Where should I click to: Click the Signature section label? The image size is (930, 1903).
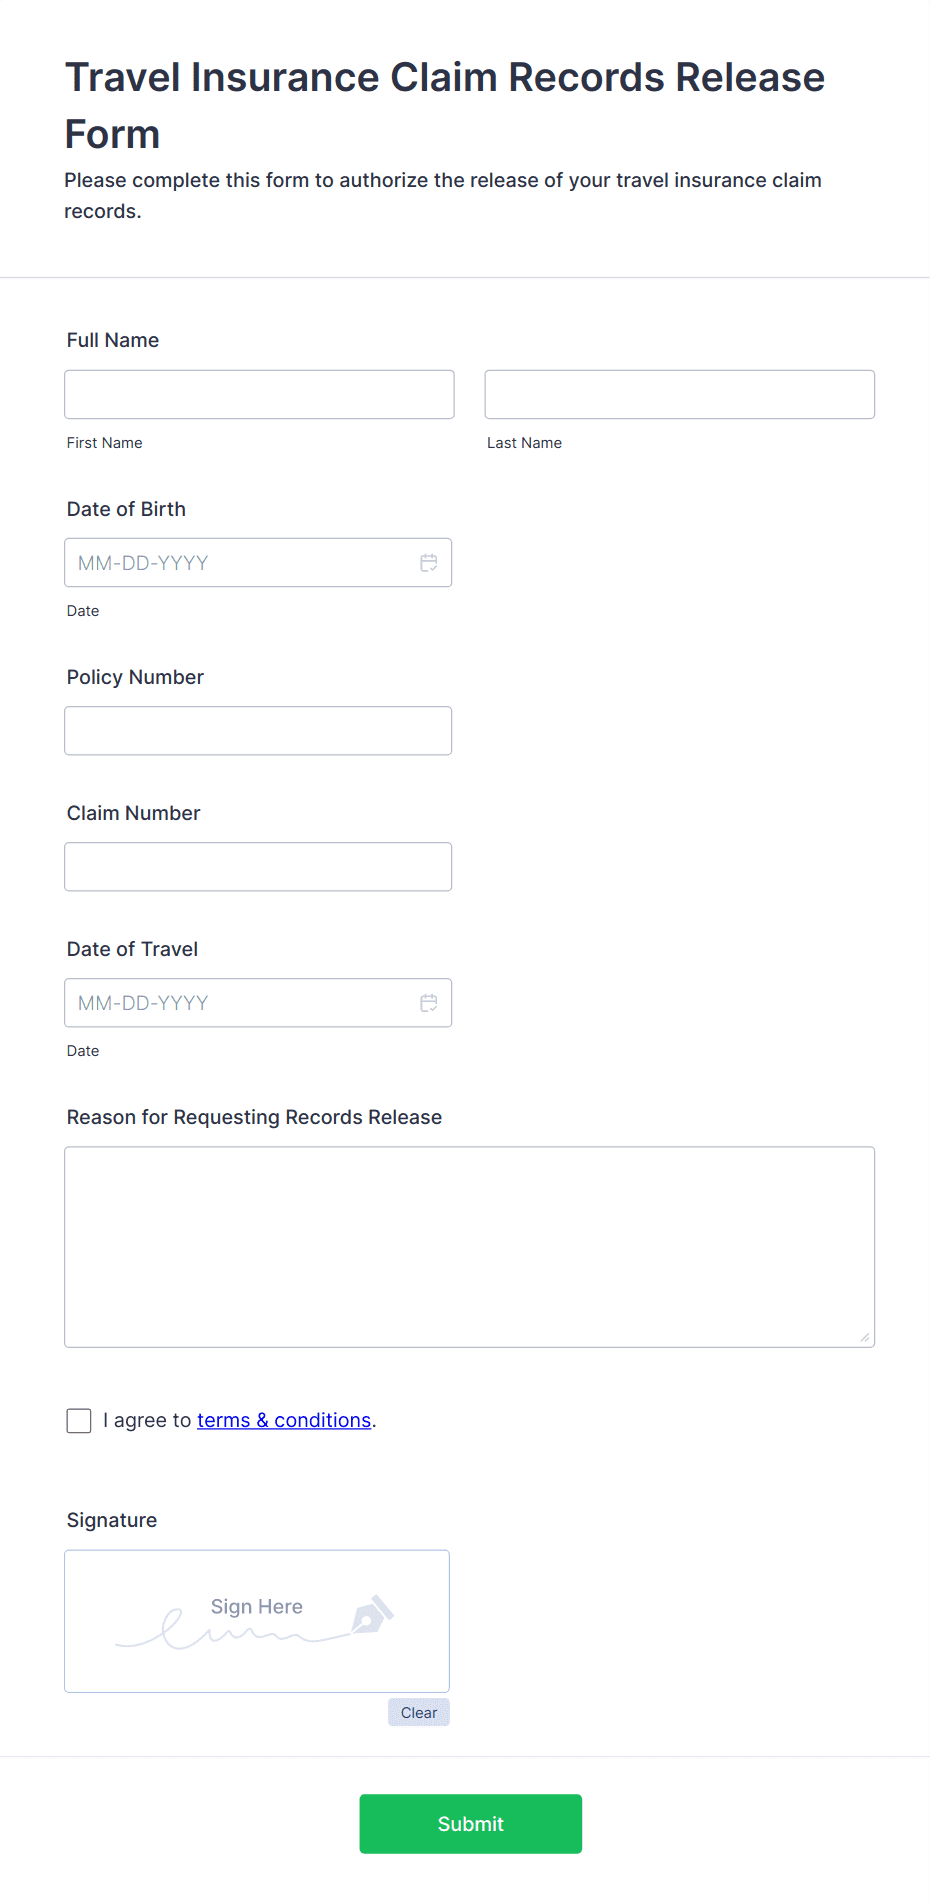point(112,1520)
